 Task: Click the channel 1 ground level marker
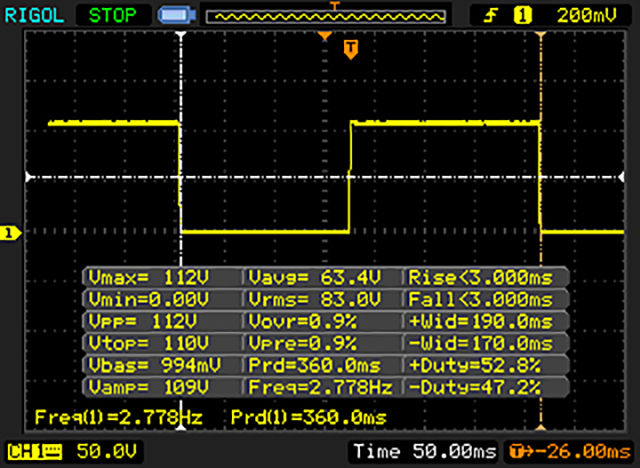coord(10,233)
